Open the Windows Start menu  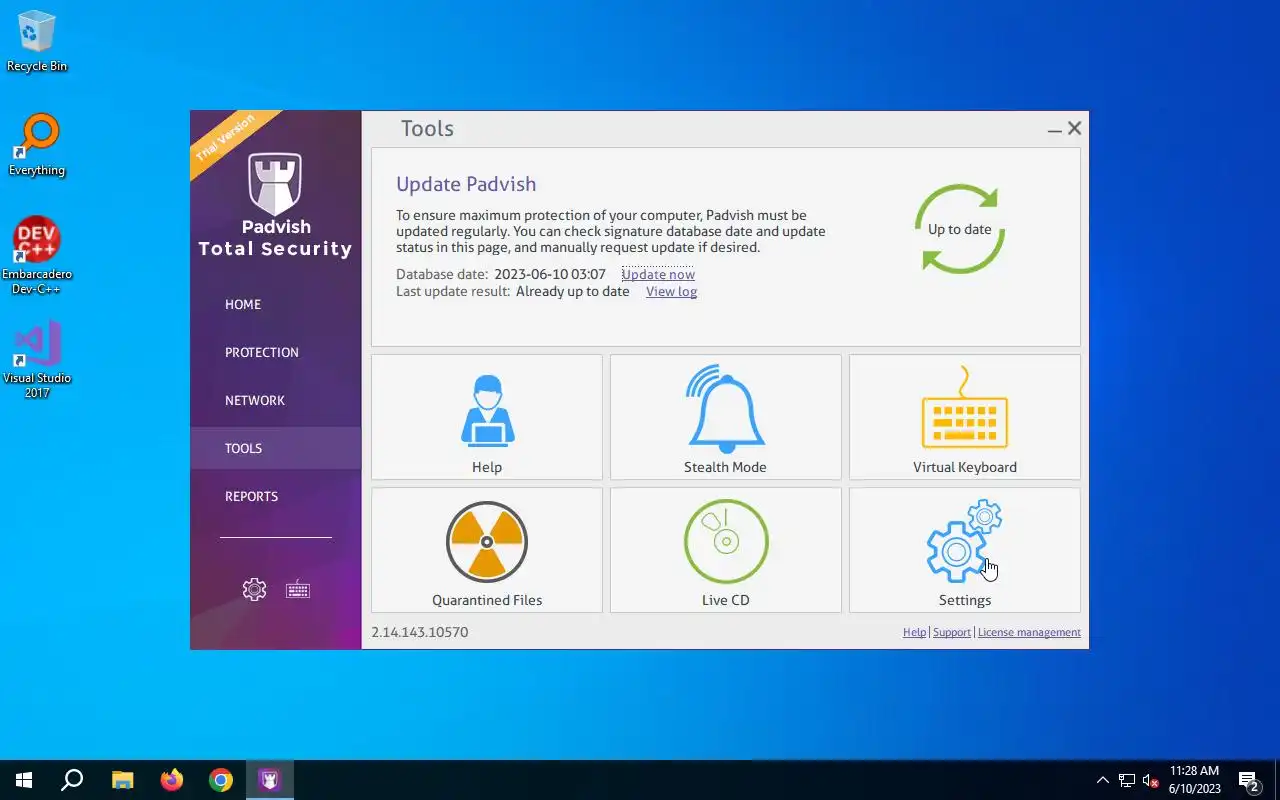click(x=24, y=780)
